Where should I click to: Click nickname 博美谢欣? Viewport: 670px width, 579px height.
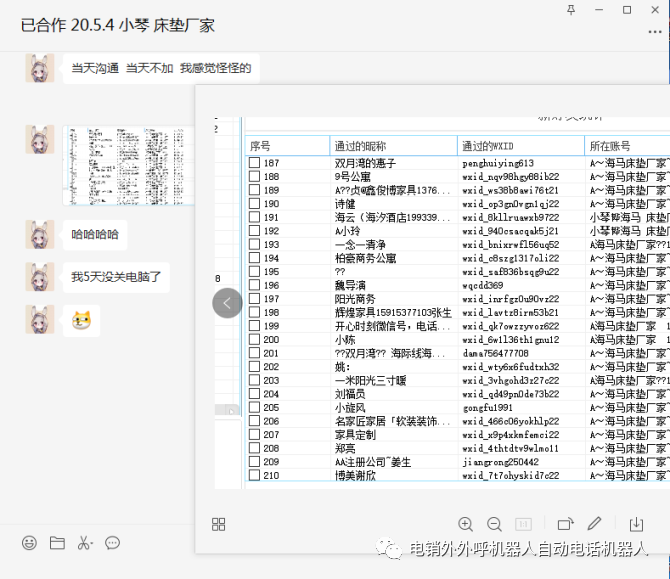(355, 475)
